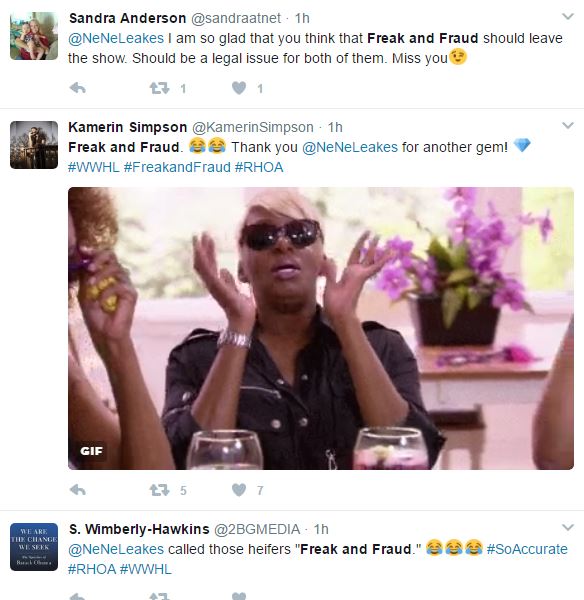This screenshot has width=584, height=600.
Task: Retweet Kamerin Simpson's GIF tweet
Action: click(x=159, y=490)
